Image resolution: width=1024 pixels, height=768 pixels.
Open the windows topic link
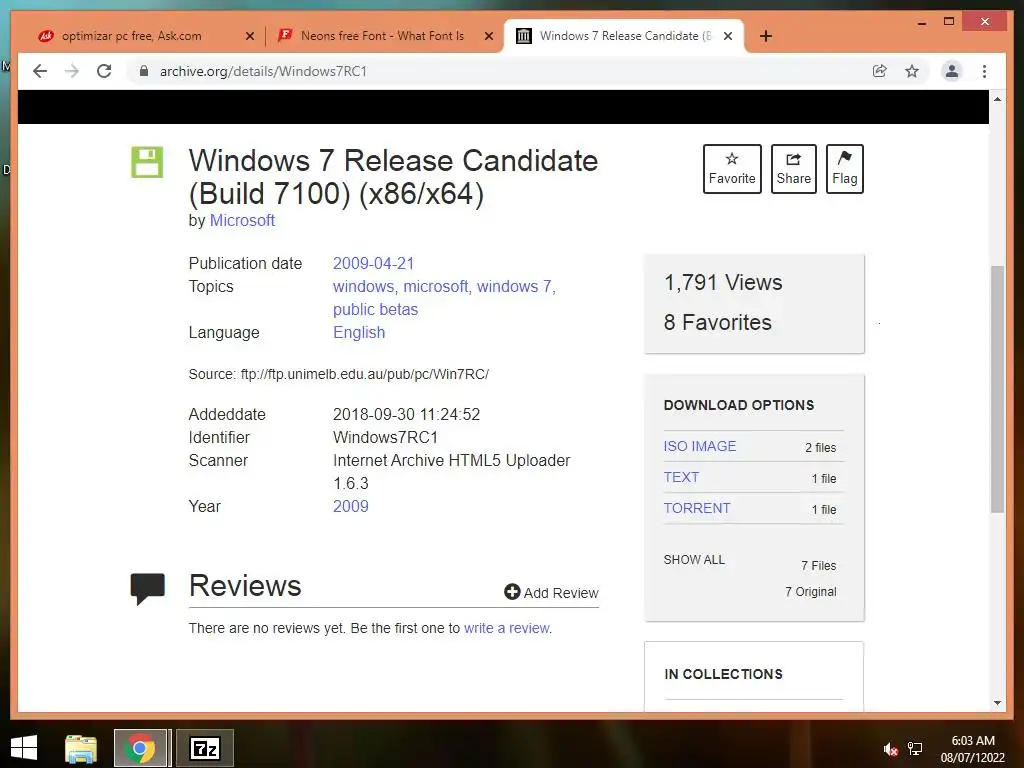coord(363,287)
